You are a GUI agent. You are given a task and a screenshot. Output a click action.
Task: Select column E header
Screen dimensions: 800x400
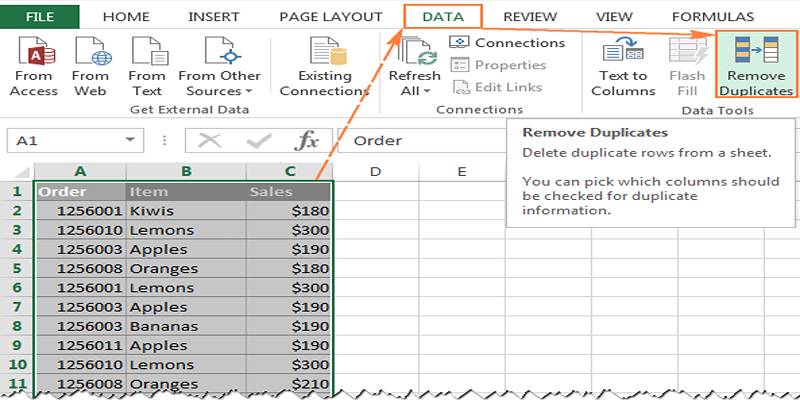click(462, 171)
